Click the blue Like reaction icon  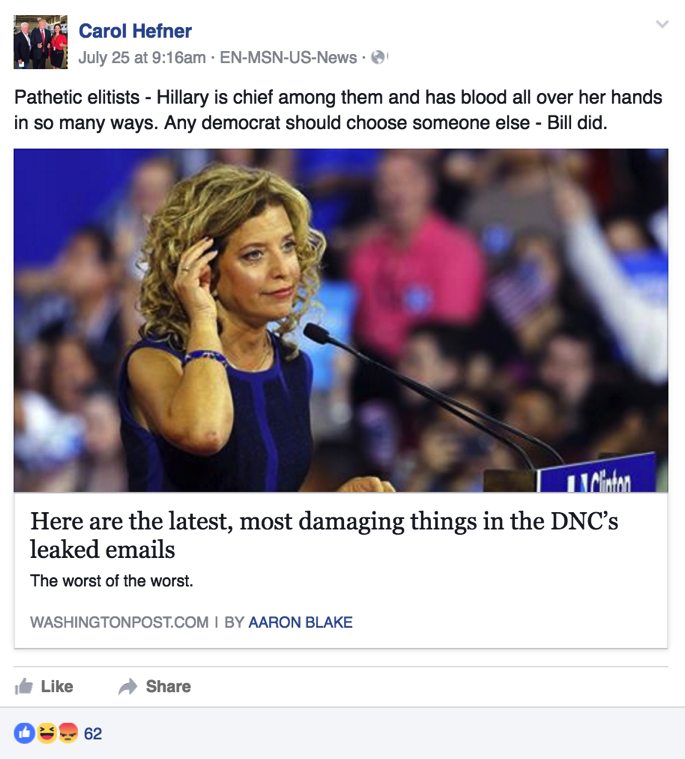click(24, 733)
